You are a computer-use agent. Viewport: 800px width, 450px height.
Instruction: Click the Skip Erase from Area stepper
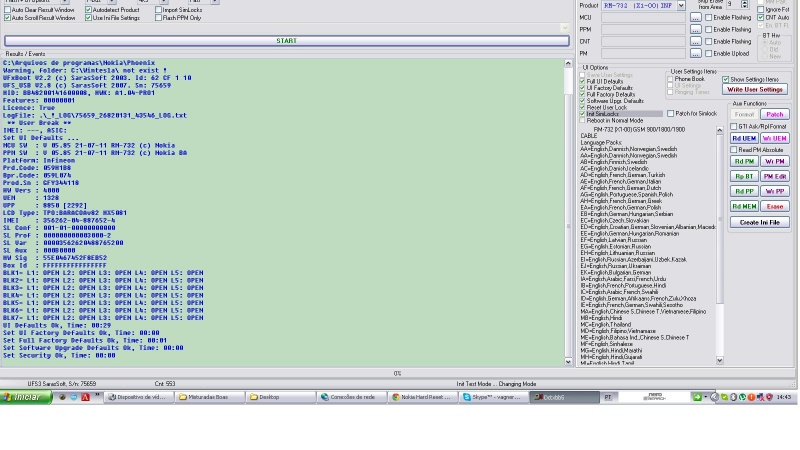point(744,4)
